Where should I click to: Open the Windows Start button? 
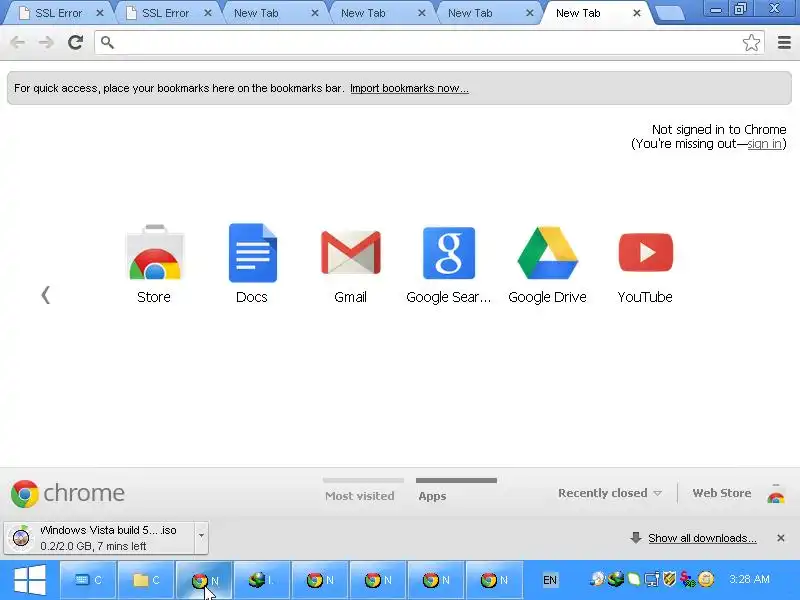pyautogui.click(x=30, y=580)
